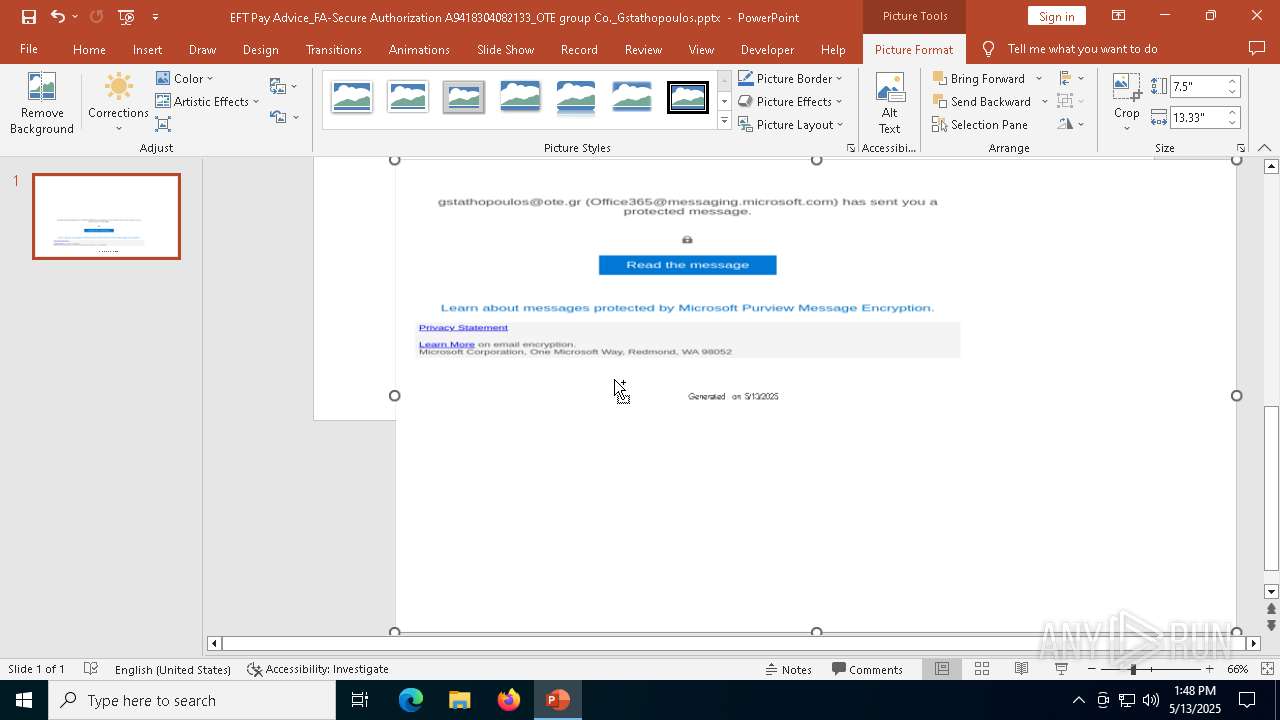The height and width of the screenshot is (720, 1280).
Task: Click the Remove Background tool
Action: [x=41, y=103]
